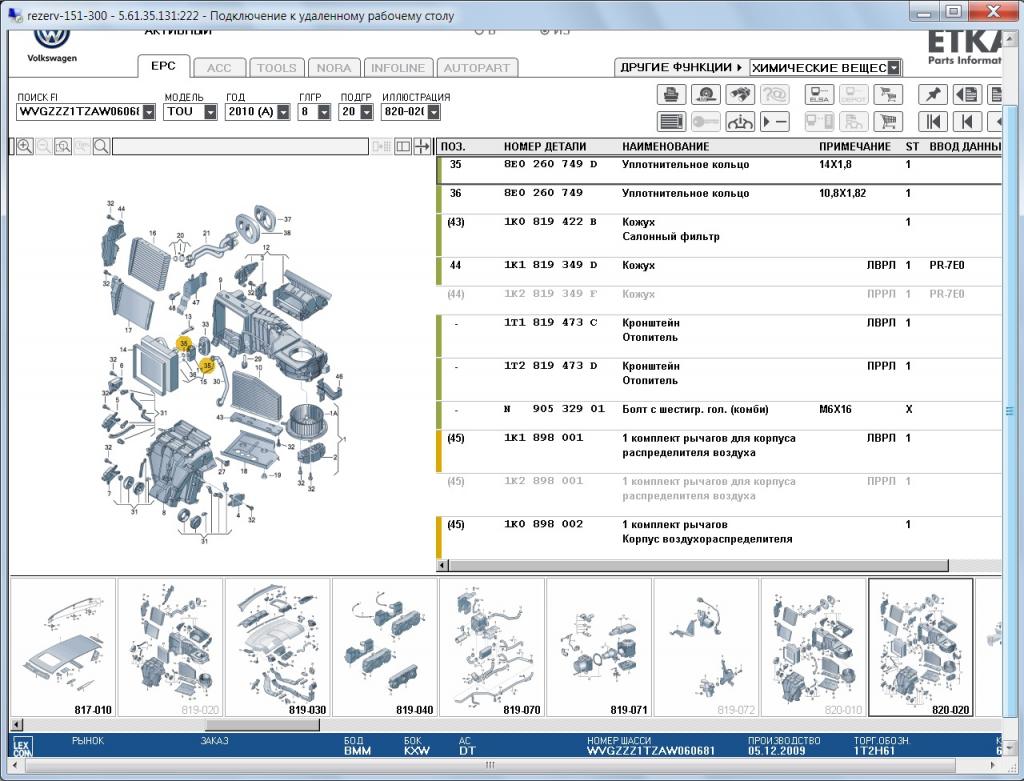Open the single shopping cart icon
This screenshot has height=781, width=1024.
[x=888, y=121]
